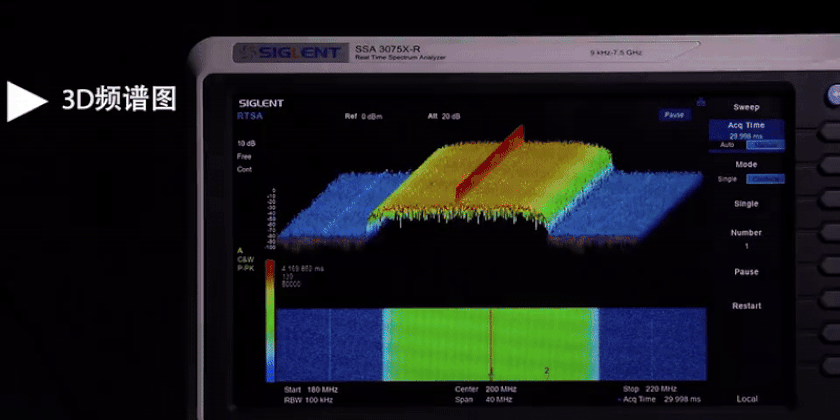Set Acq Time to Auto
The image size is (840, 420).
click(x=727, y=145)
